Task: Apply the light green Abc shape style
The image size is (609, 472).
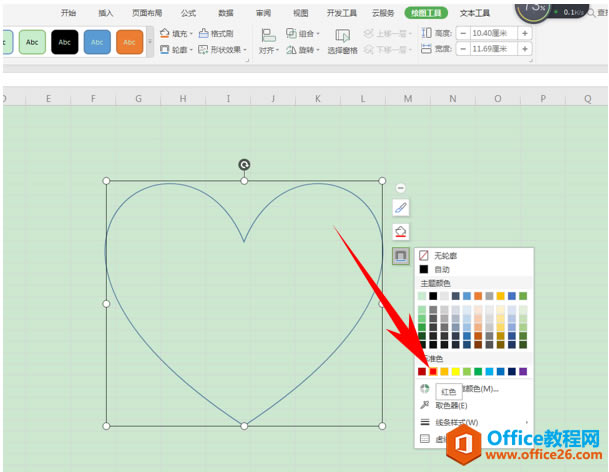Action: pos(32,42)
